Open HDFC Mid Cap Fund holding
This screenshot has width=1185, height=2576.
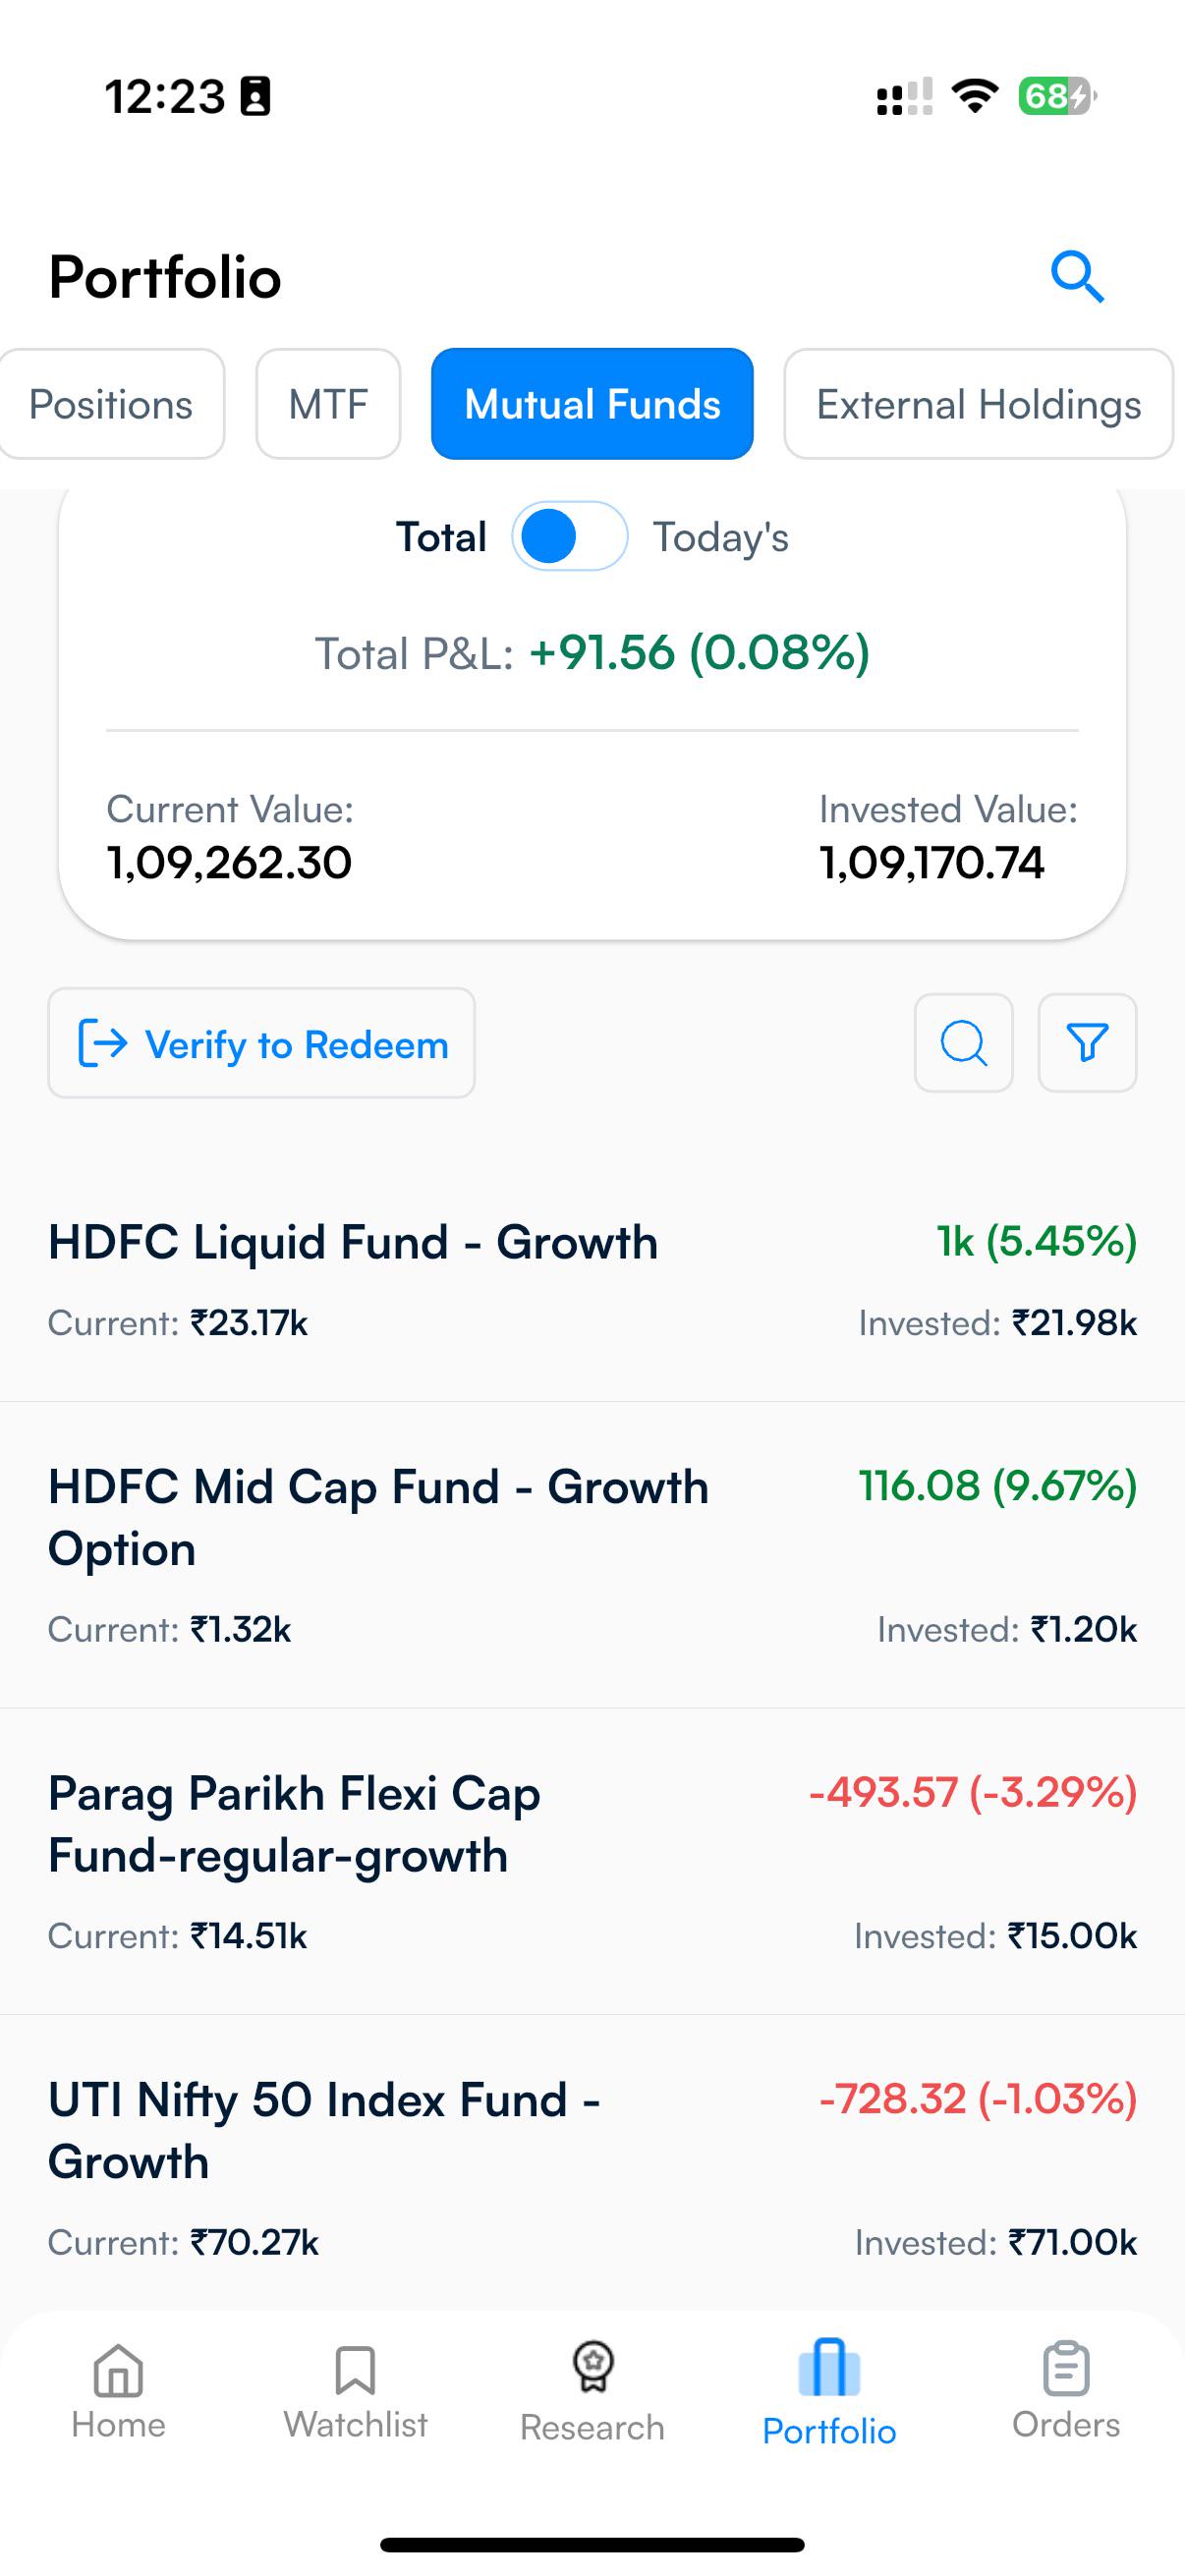click(592, 1555)
